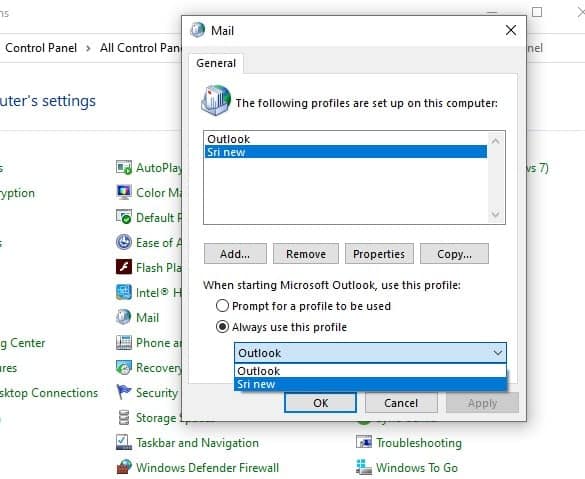Confirm with the OK button
The height and width of the screenshot is (479, 585).
[x=320, y=403]
